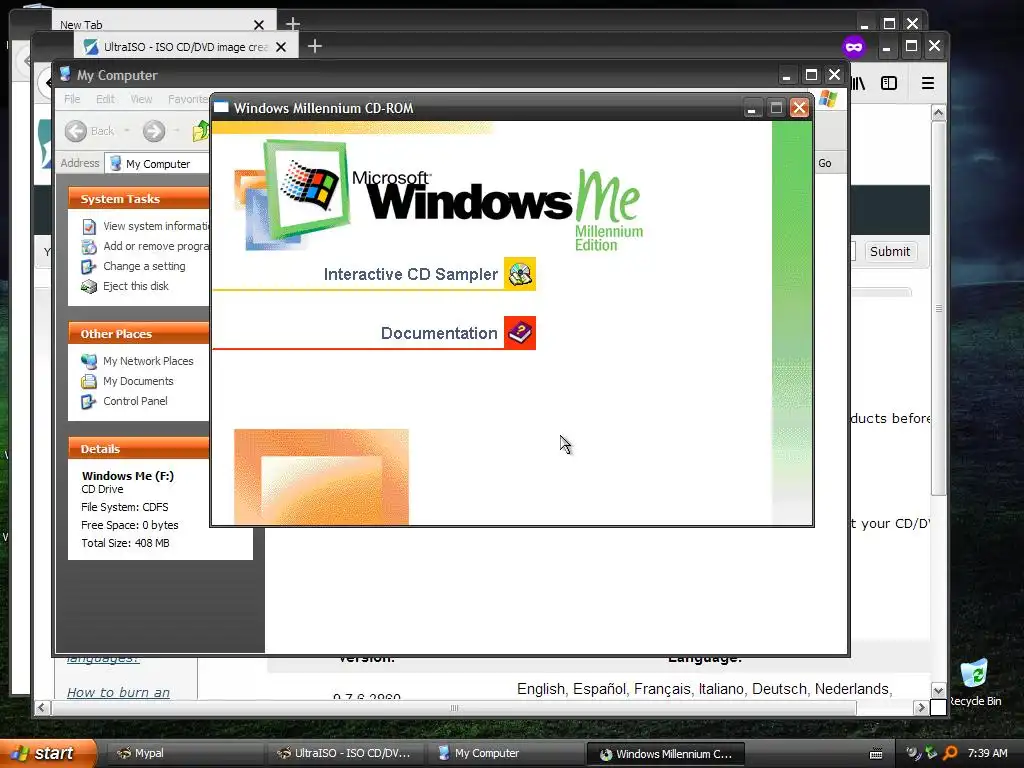Open Control Panel link in Other Places
Screen dimensions: 1024x768
click(135, 401)
